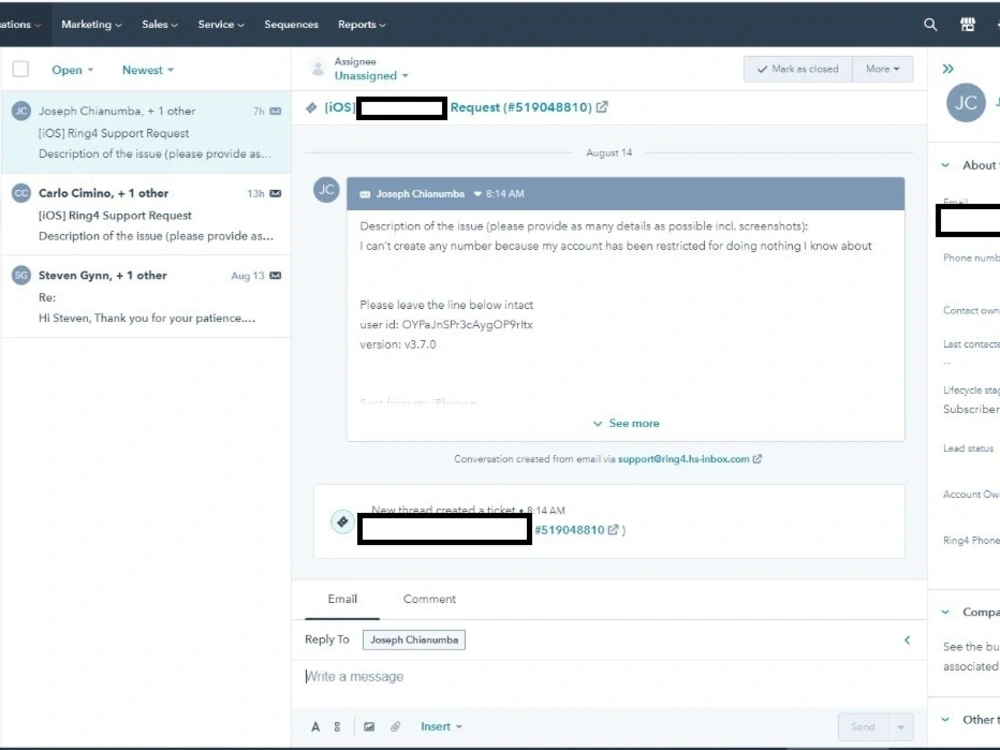Click Mark as closed button
Image resolution: width=1000 pixels, height=750 pixels.
798,69
